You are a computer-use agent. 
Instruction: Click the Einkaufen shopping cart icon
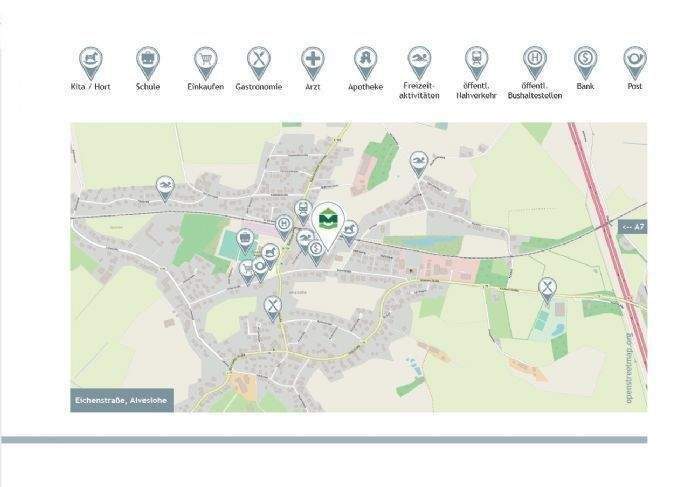pos(205,61)
